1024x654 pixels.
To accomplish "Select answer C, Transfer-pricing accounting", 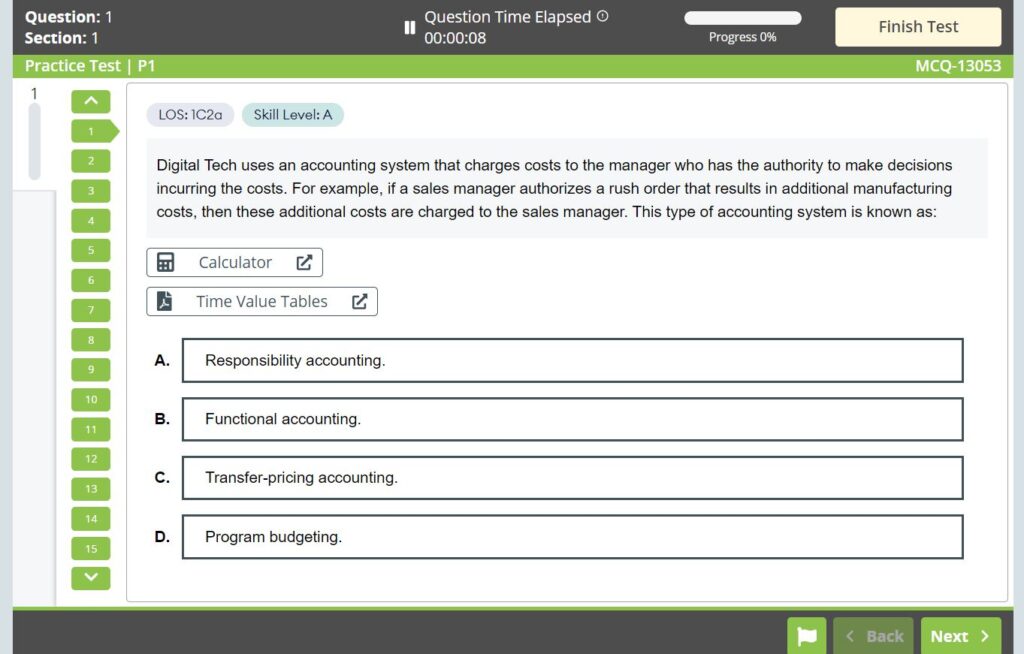I will (572, 478).
